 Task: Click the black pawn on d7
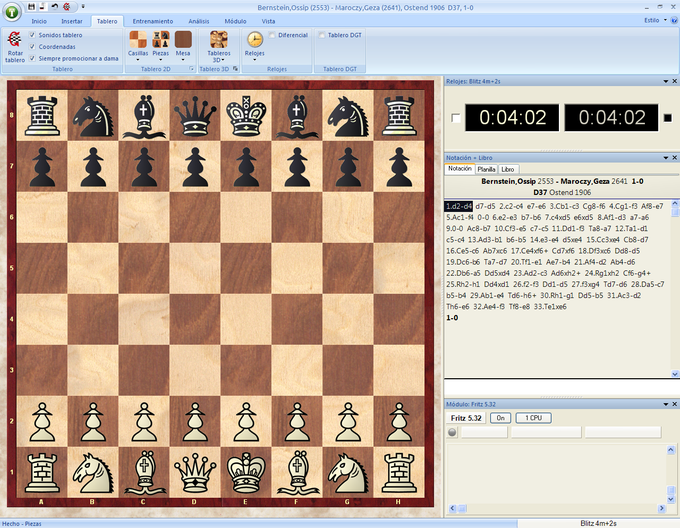(x=195, y=166)
